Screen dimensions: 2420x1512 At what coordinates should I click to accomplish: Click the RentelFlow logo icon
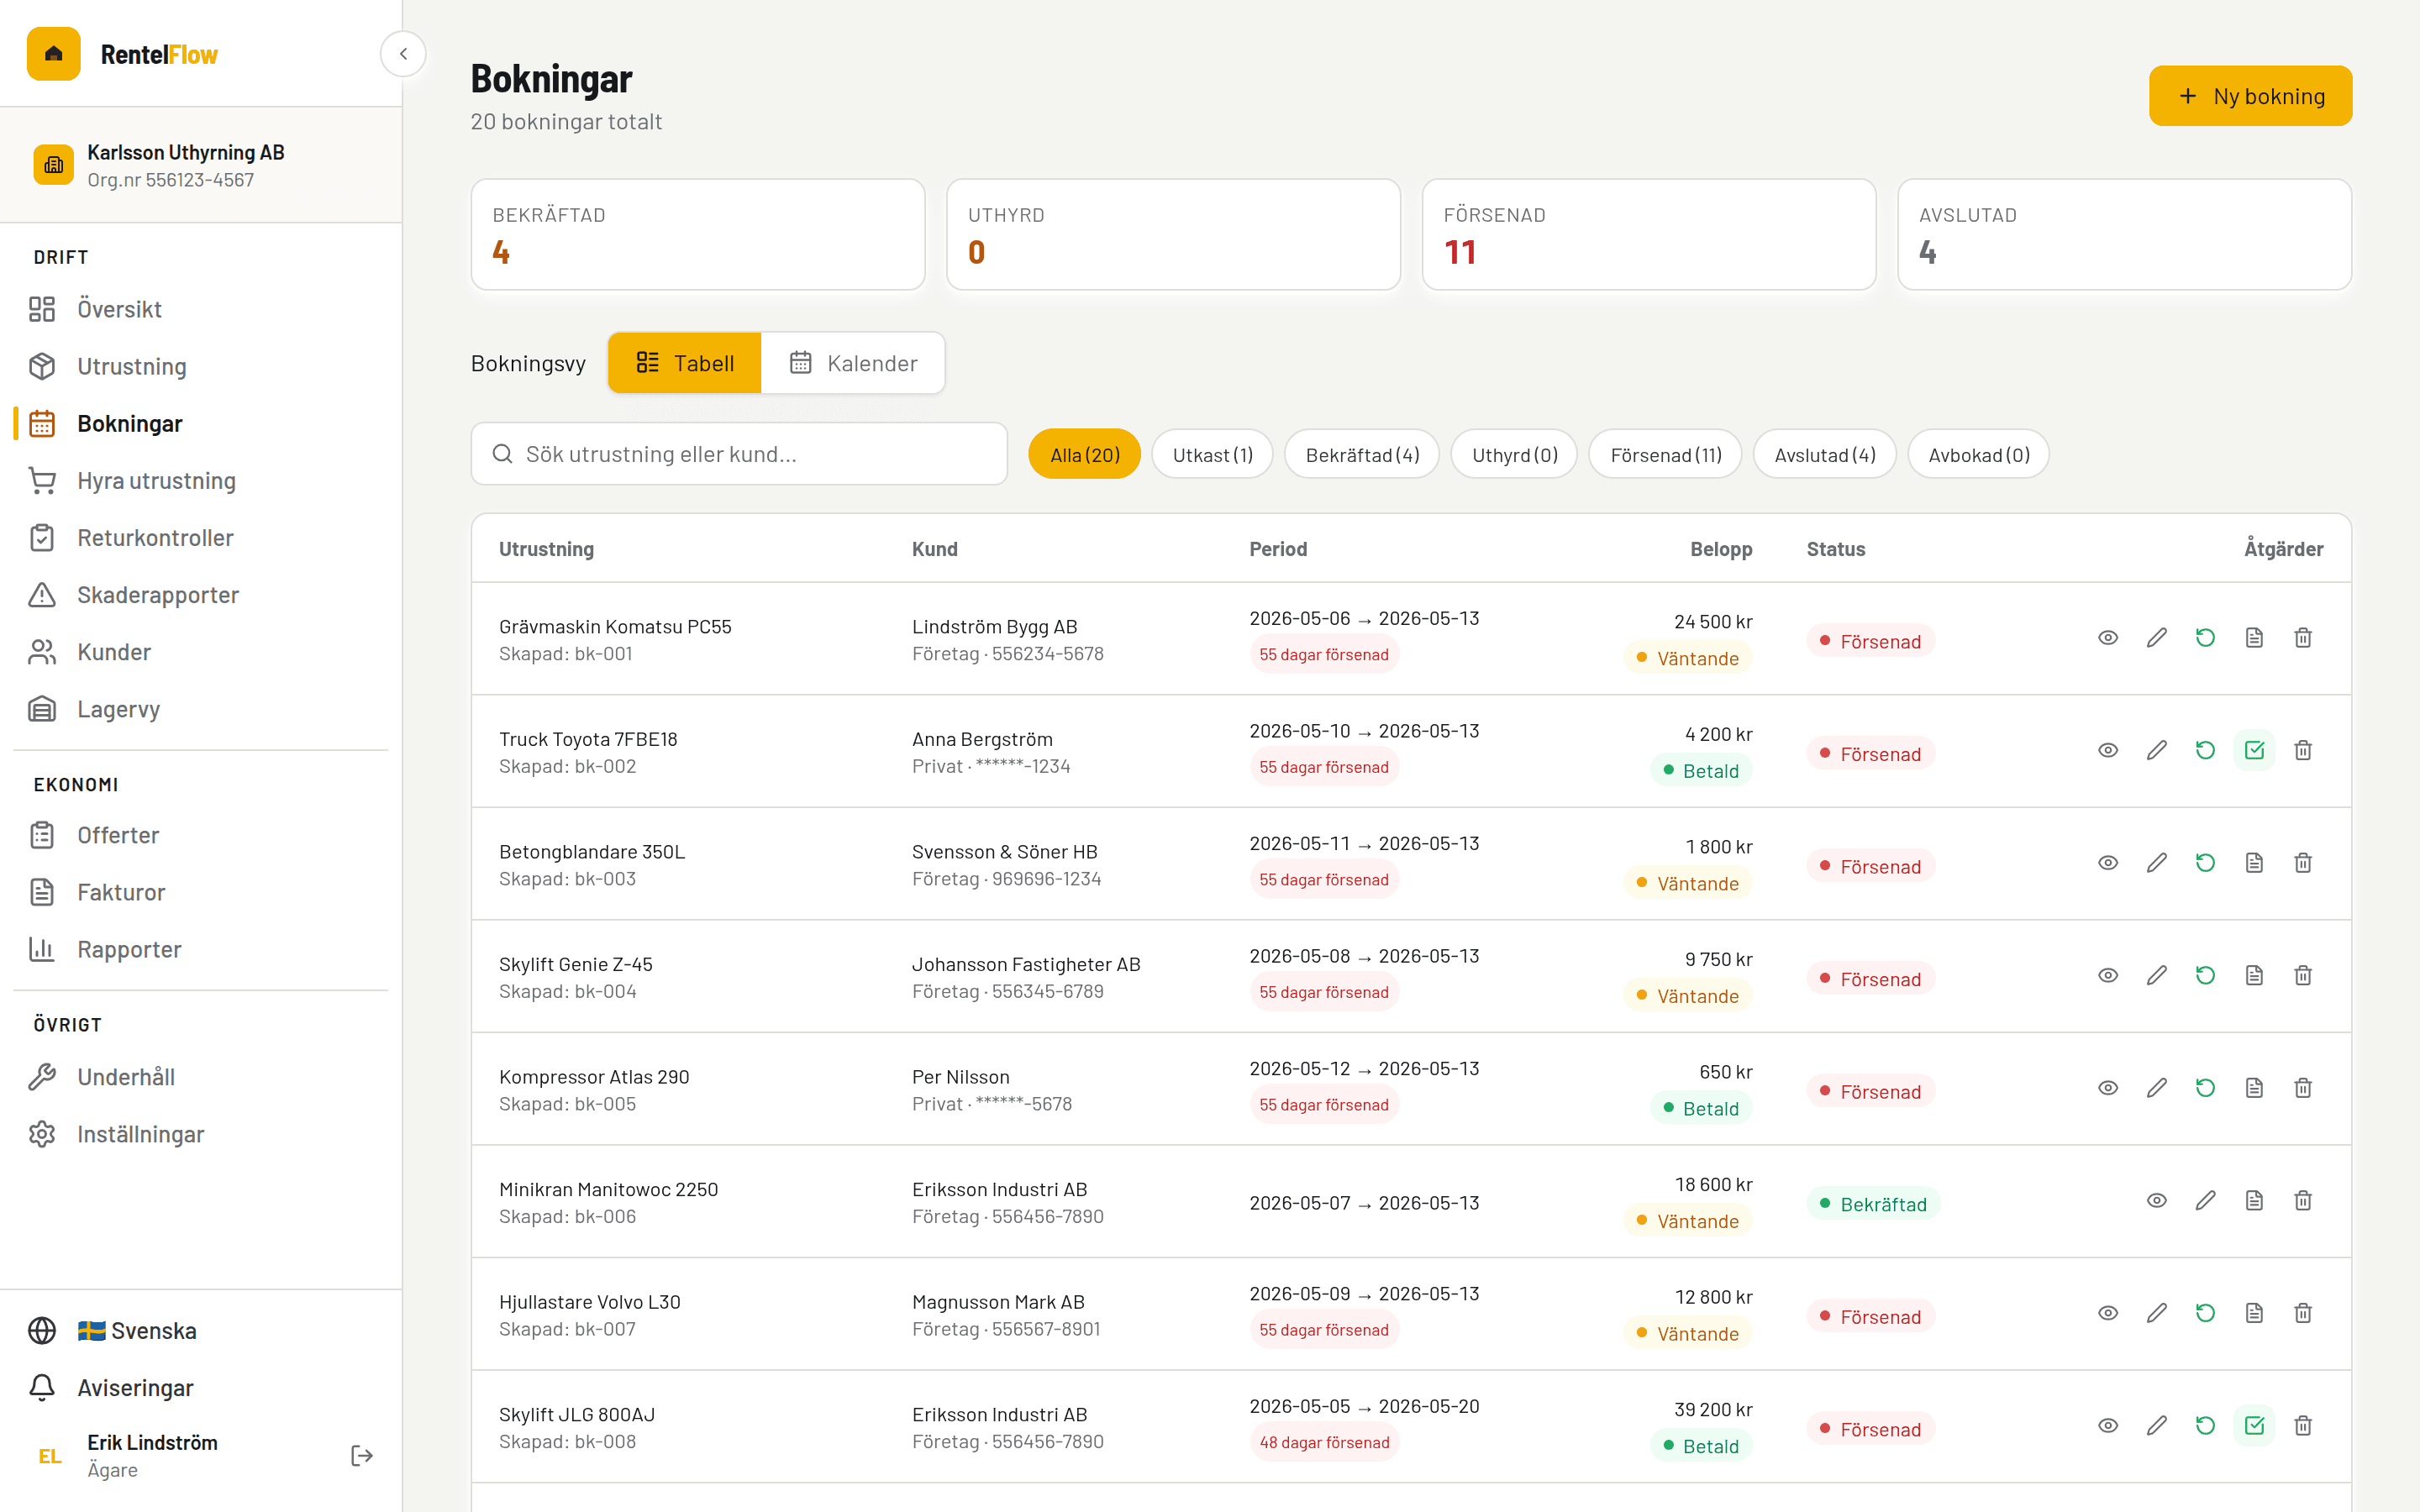coord(54,54)
